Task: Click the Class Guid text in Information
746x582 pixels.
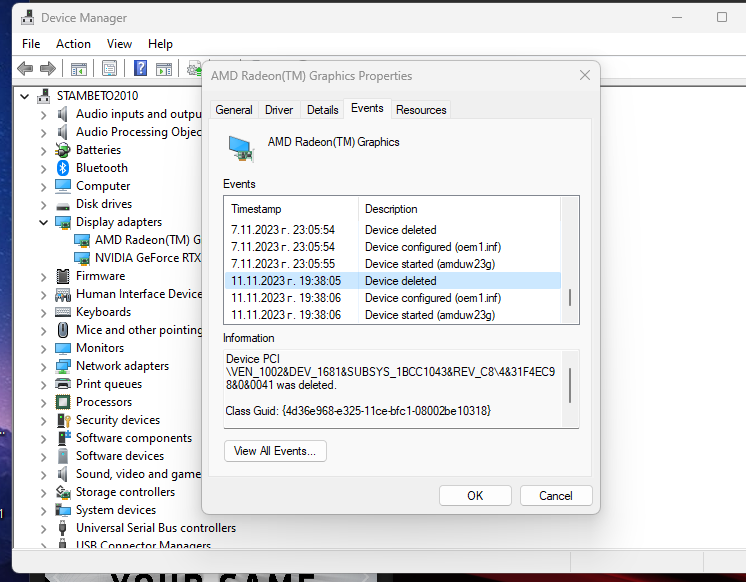Action: pos(358,411)
